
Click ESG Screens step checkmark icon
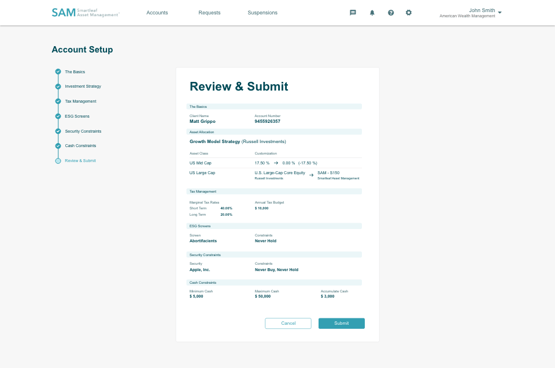tap(58, 116)
